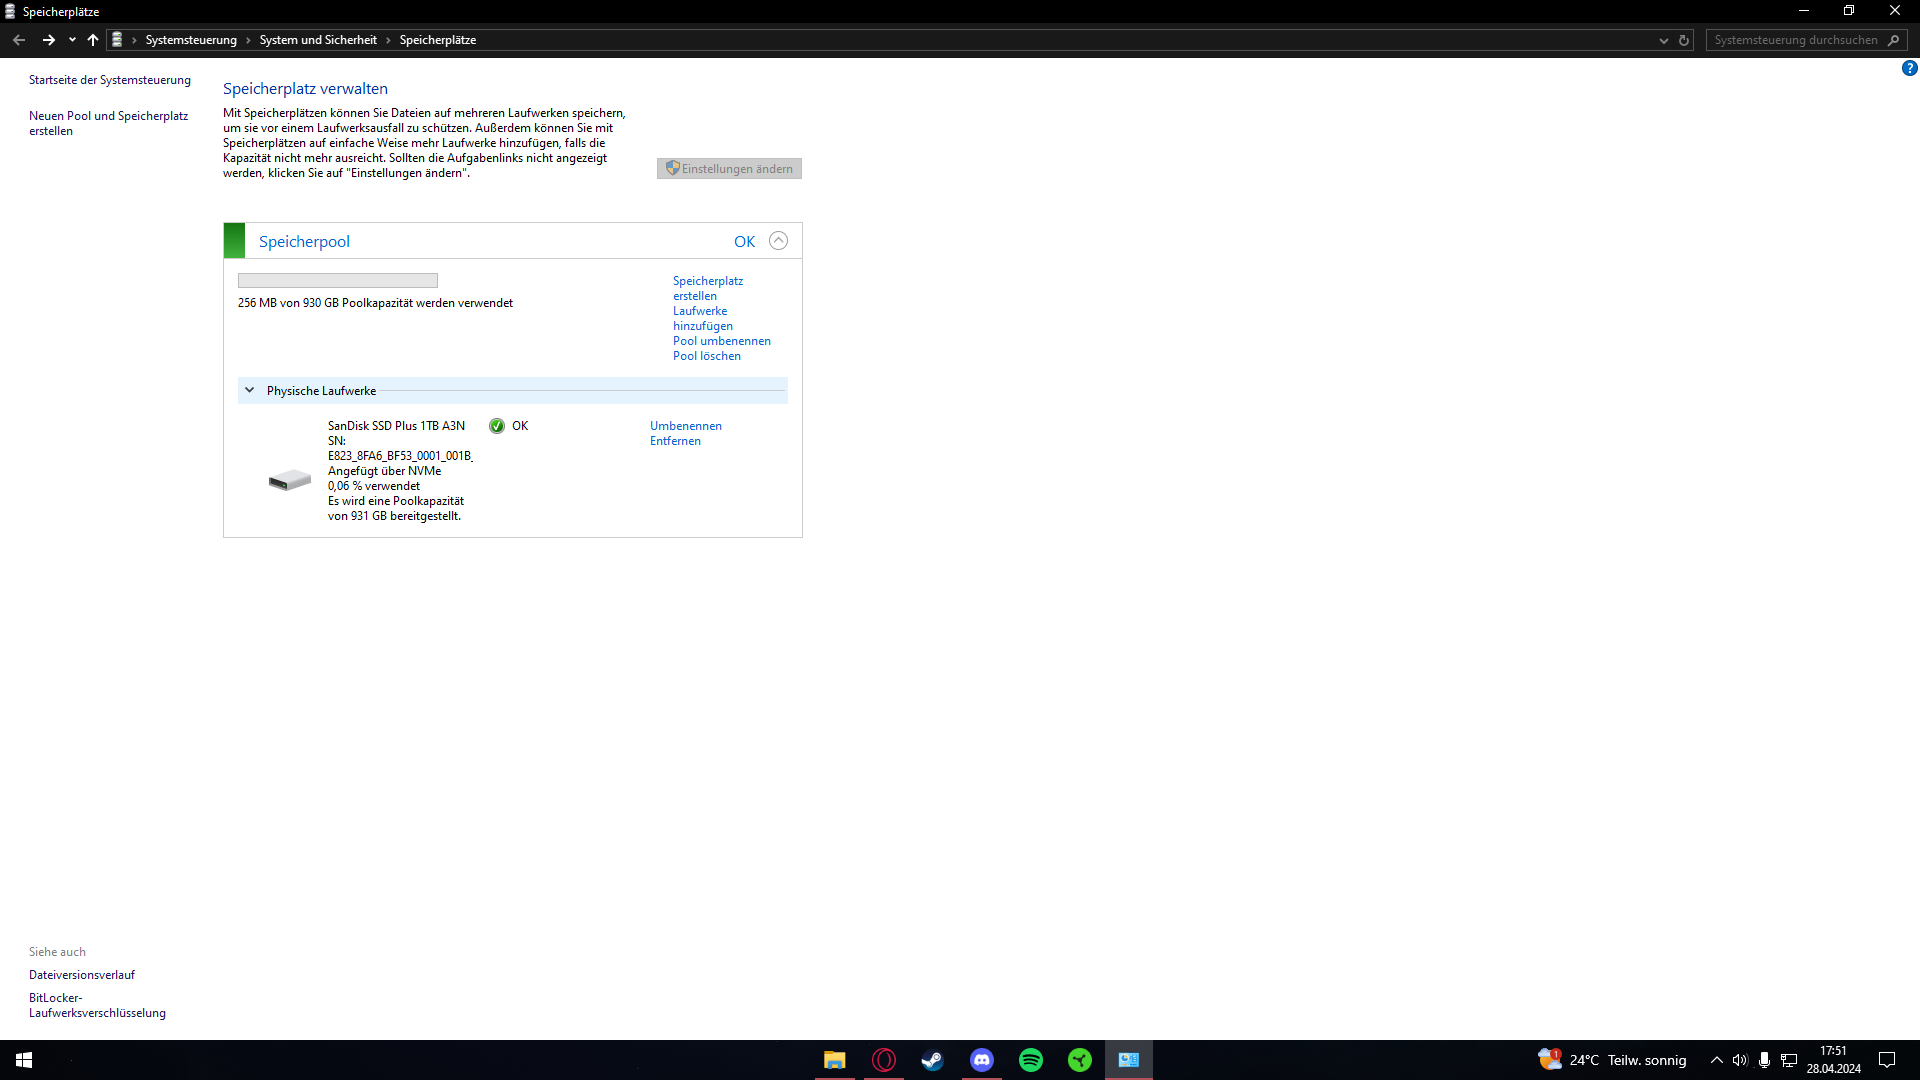This screenshot has width=1920, height=1080.
Task: Open the recent locations dropdown arrow
Action: (72, 40)
